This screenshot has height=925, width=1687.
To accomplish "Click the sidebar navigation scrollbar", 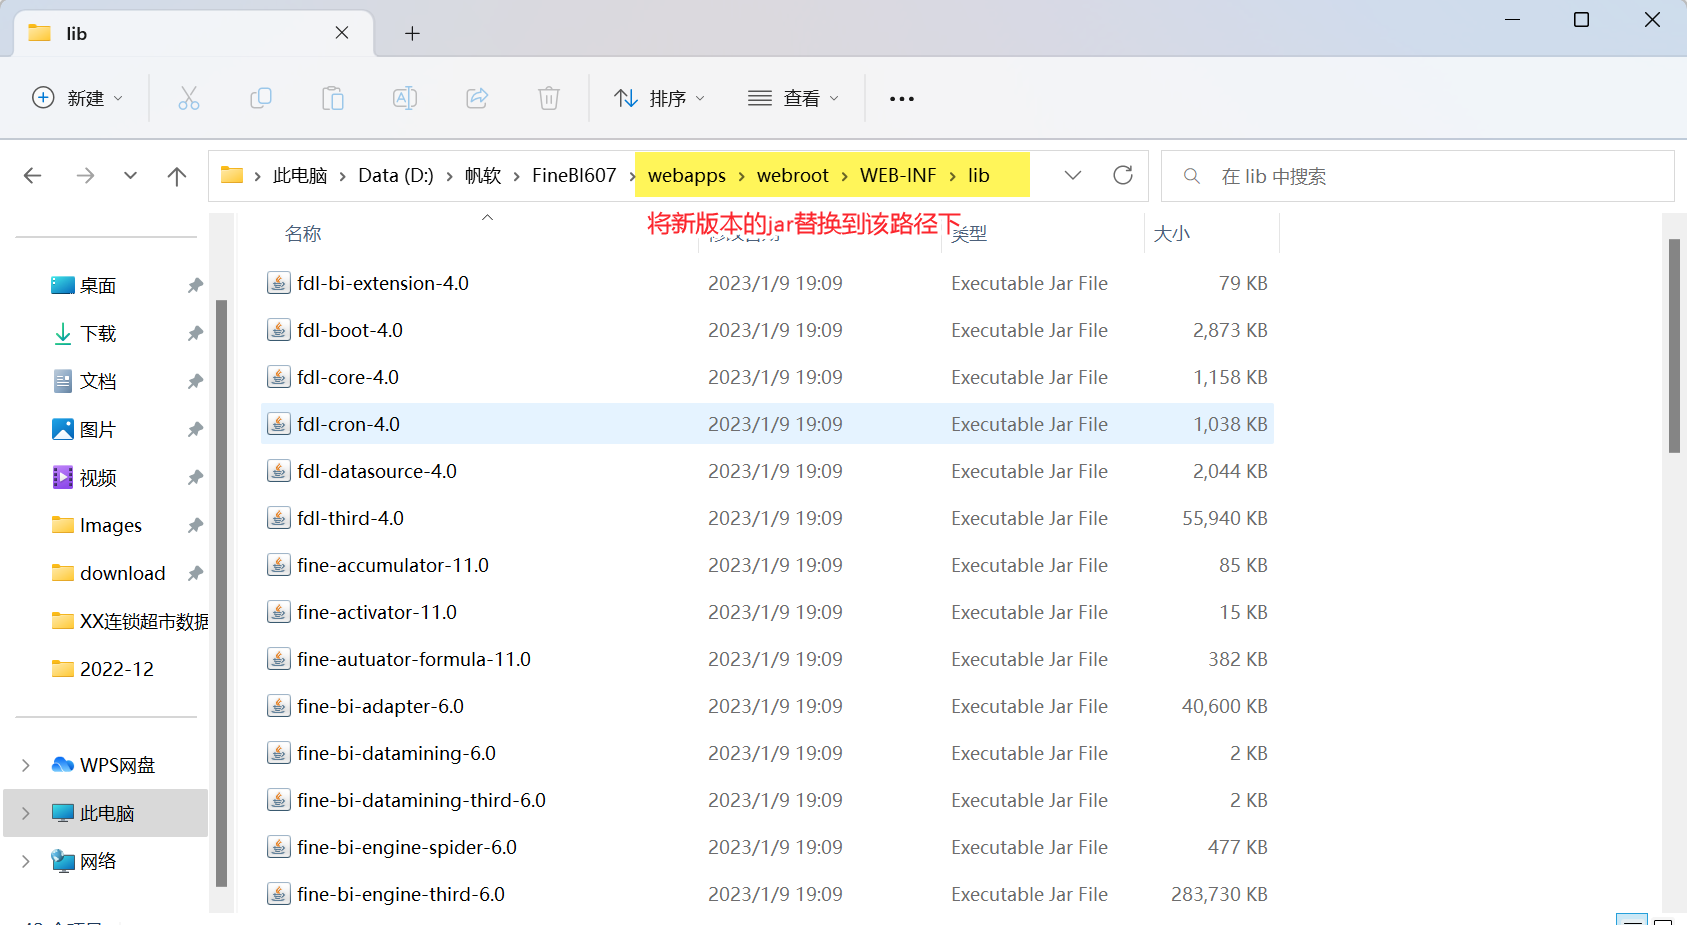I will pos(221,593).
